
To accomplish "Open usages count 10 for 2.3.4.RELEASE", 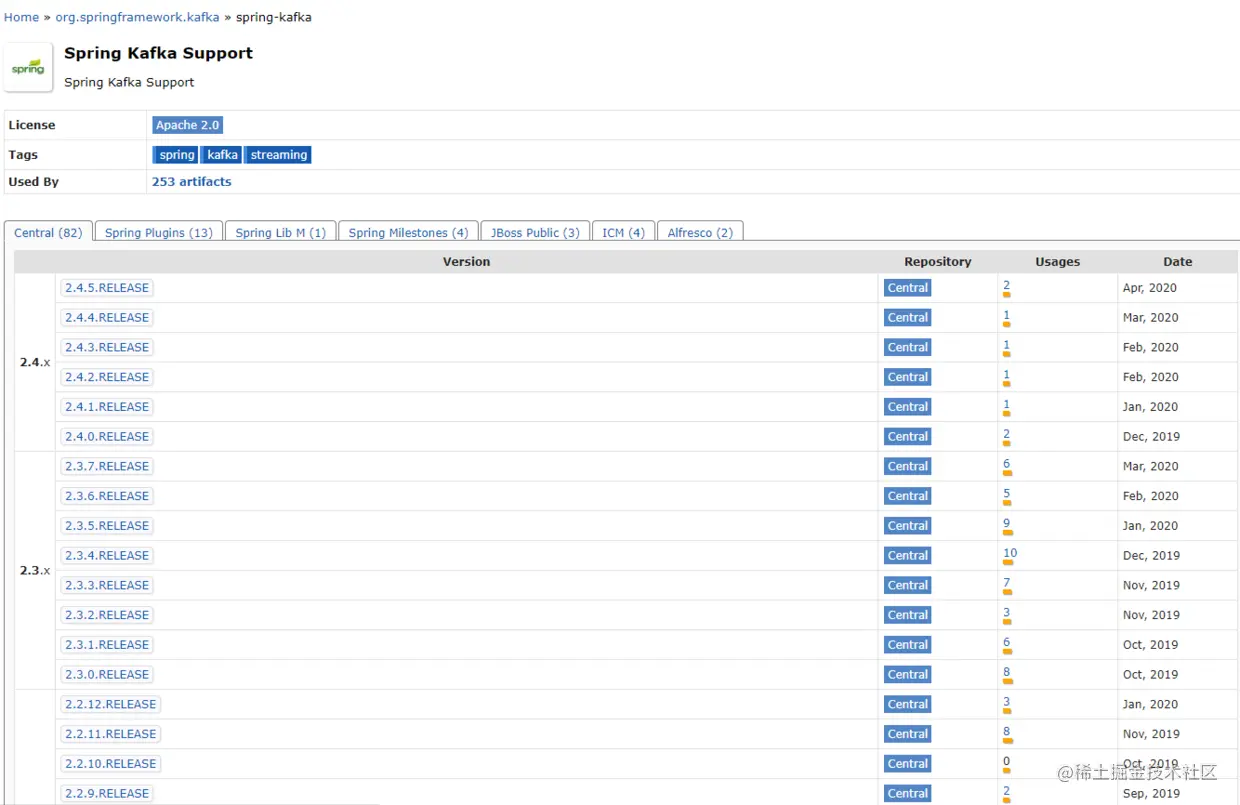I will coord(1010,553).
